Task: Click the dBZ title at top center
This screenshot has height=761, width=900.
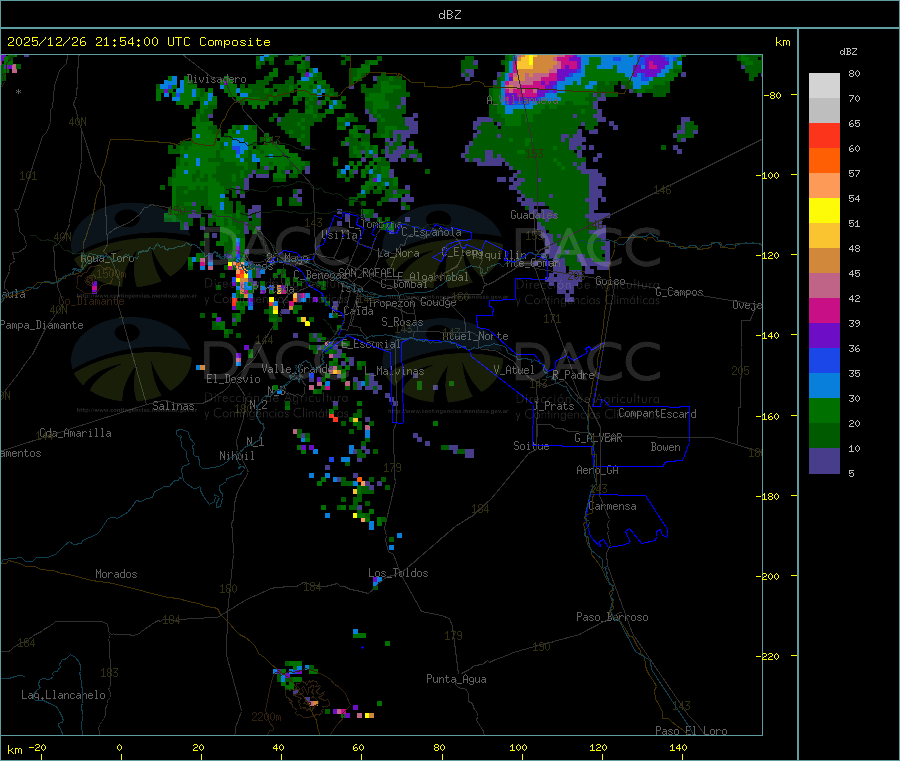Action: tap(449, 15)
